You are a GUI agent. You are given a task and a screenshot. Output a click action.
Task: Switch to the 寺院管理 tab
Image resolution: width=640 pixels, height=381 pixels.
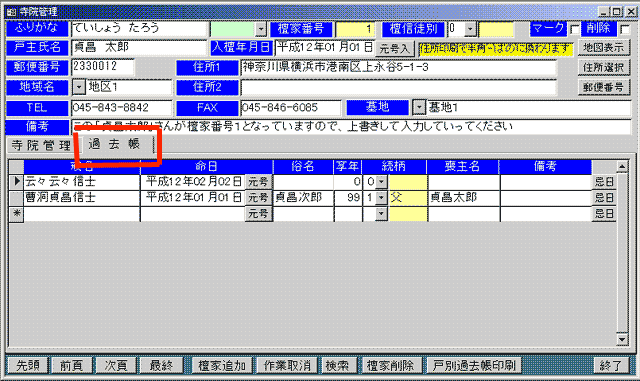pyautogui.click(x=41, y=145)
